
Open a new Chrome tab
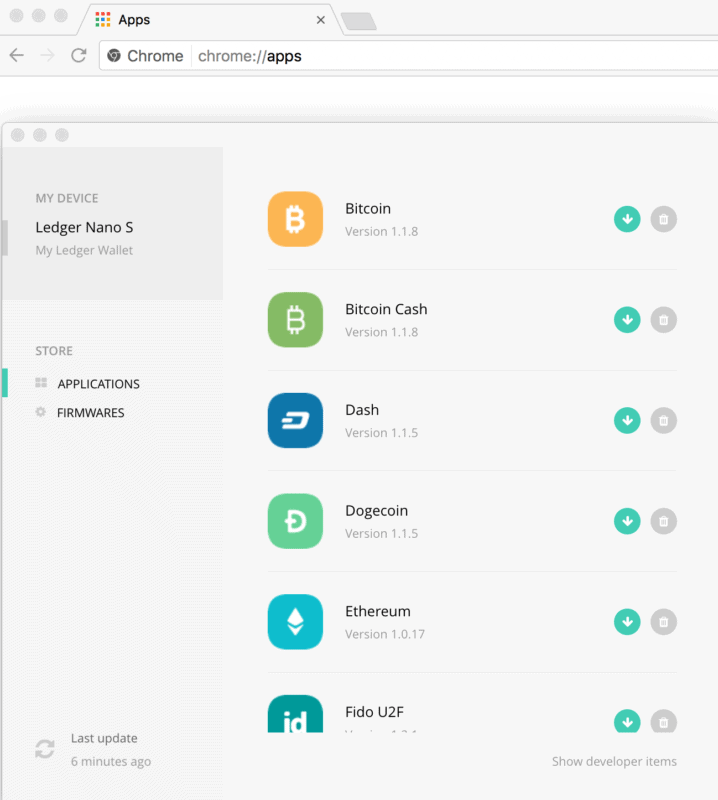pyautogui.click(x=359, y=21)
